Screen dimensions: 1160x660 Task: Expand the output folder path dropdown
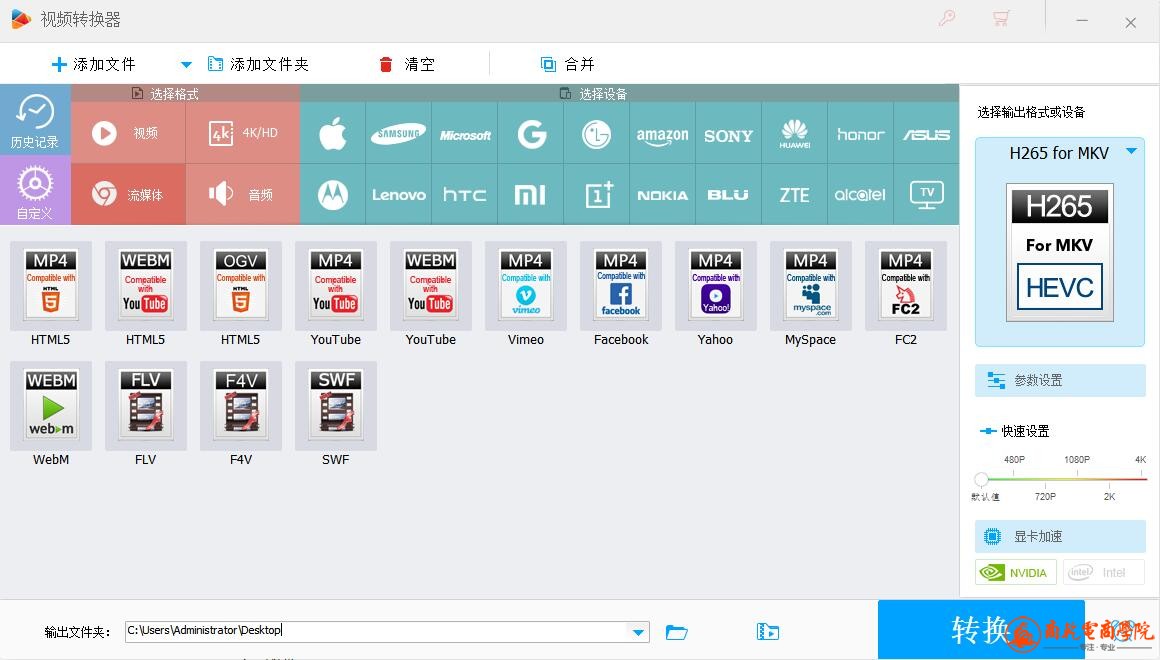pyautogui.click(x=638, y=632)
